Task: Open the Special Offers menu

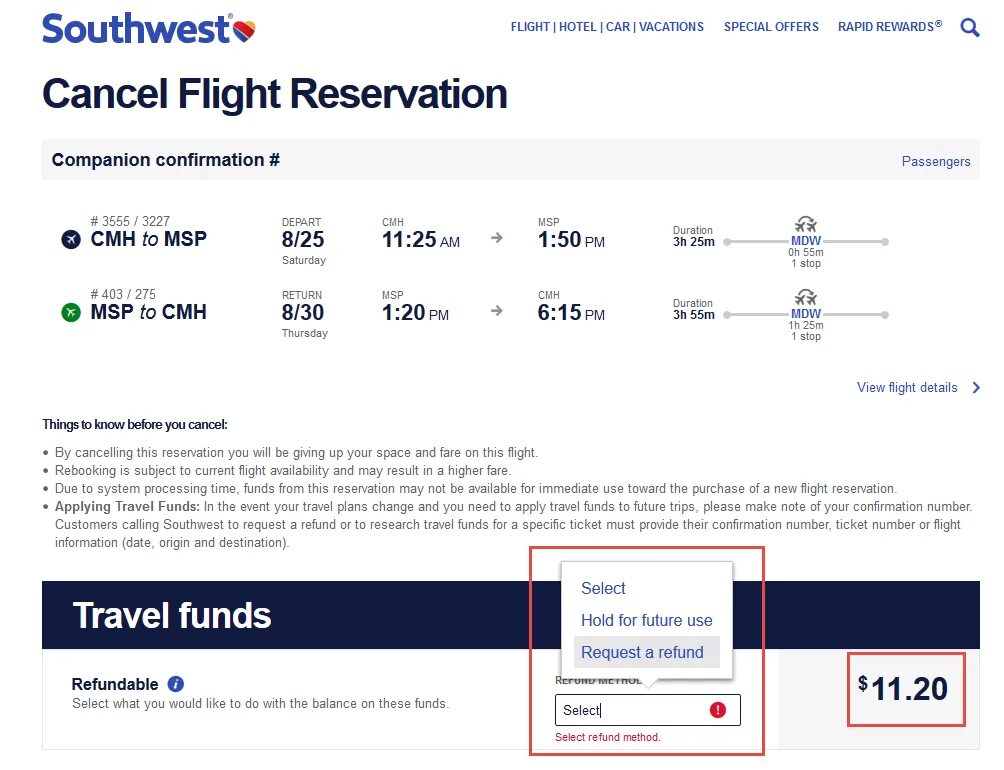Action: (x=771, y=27)
